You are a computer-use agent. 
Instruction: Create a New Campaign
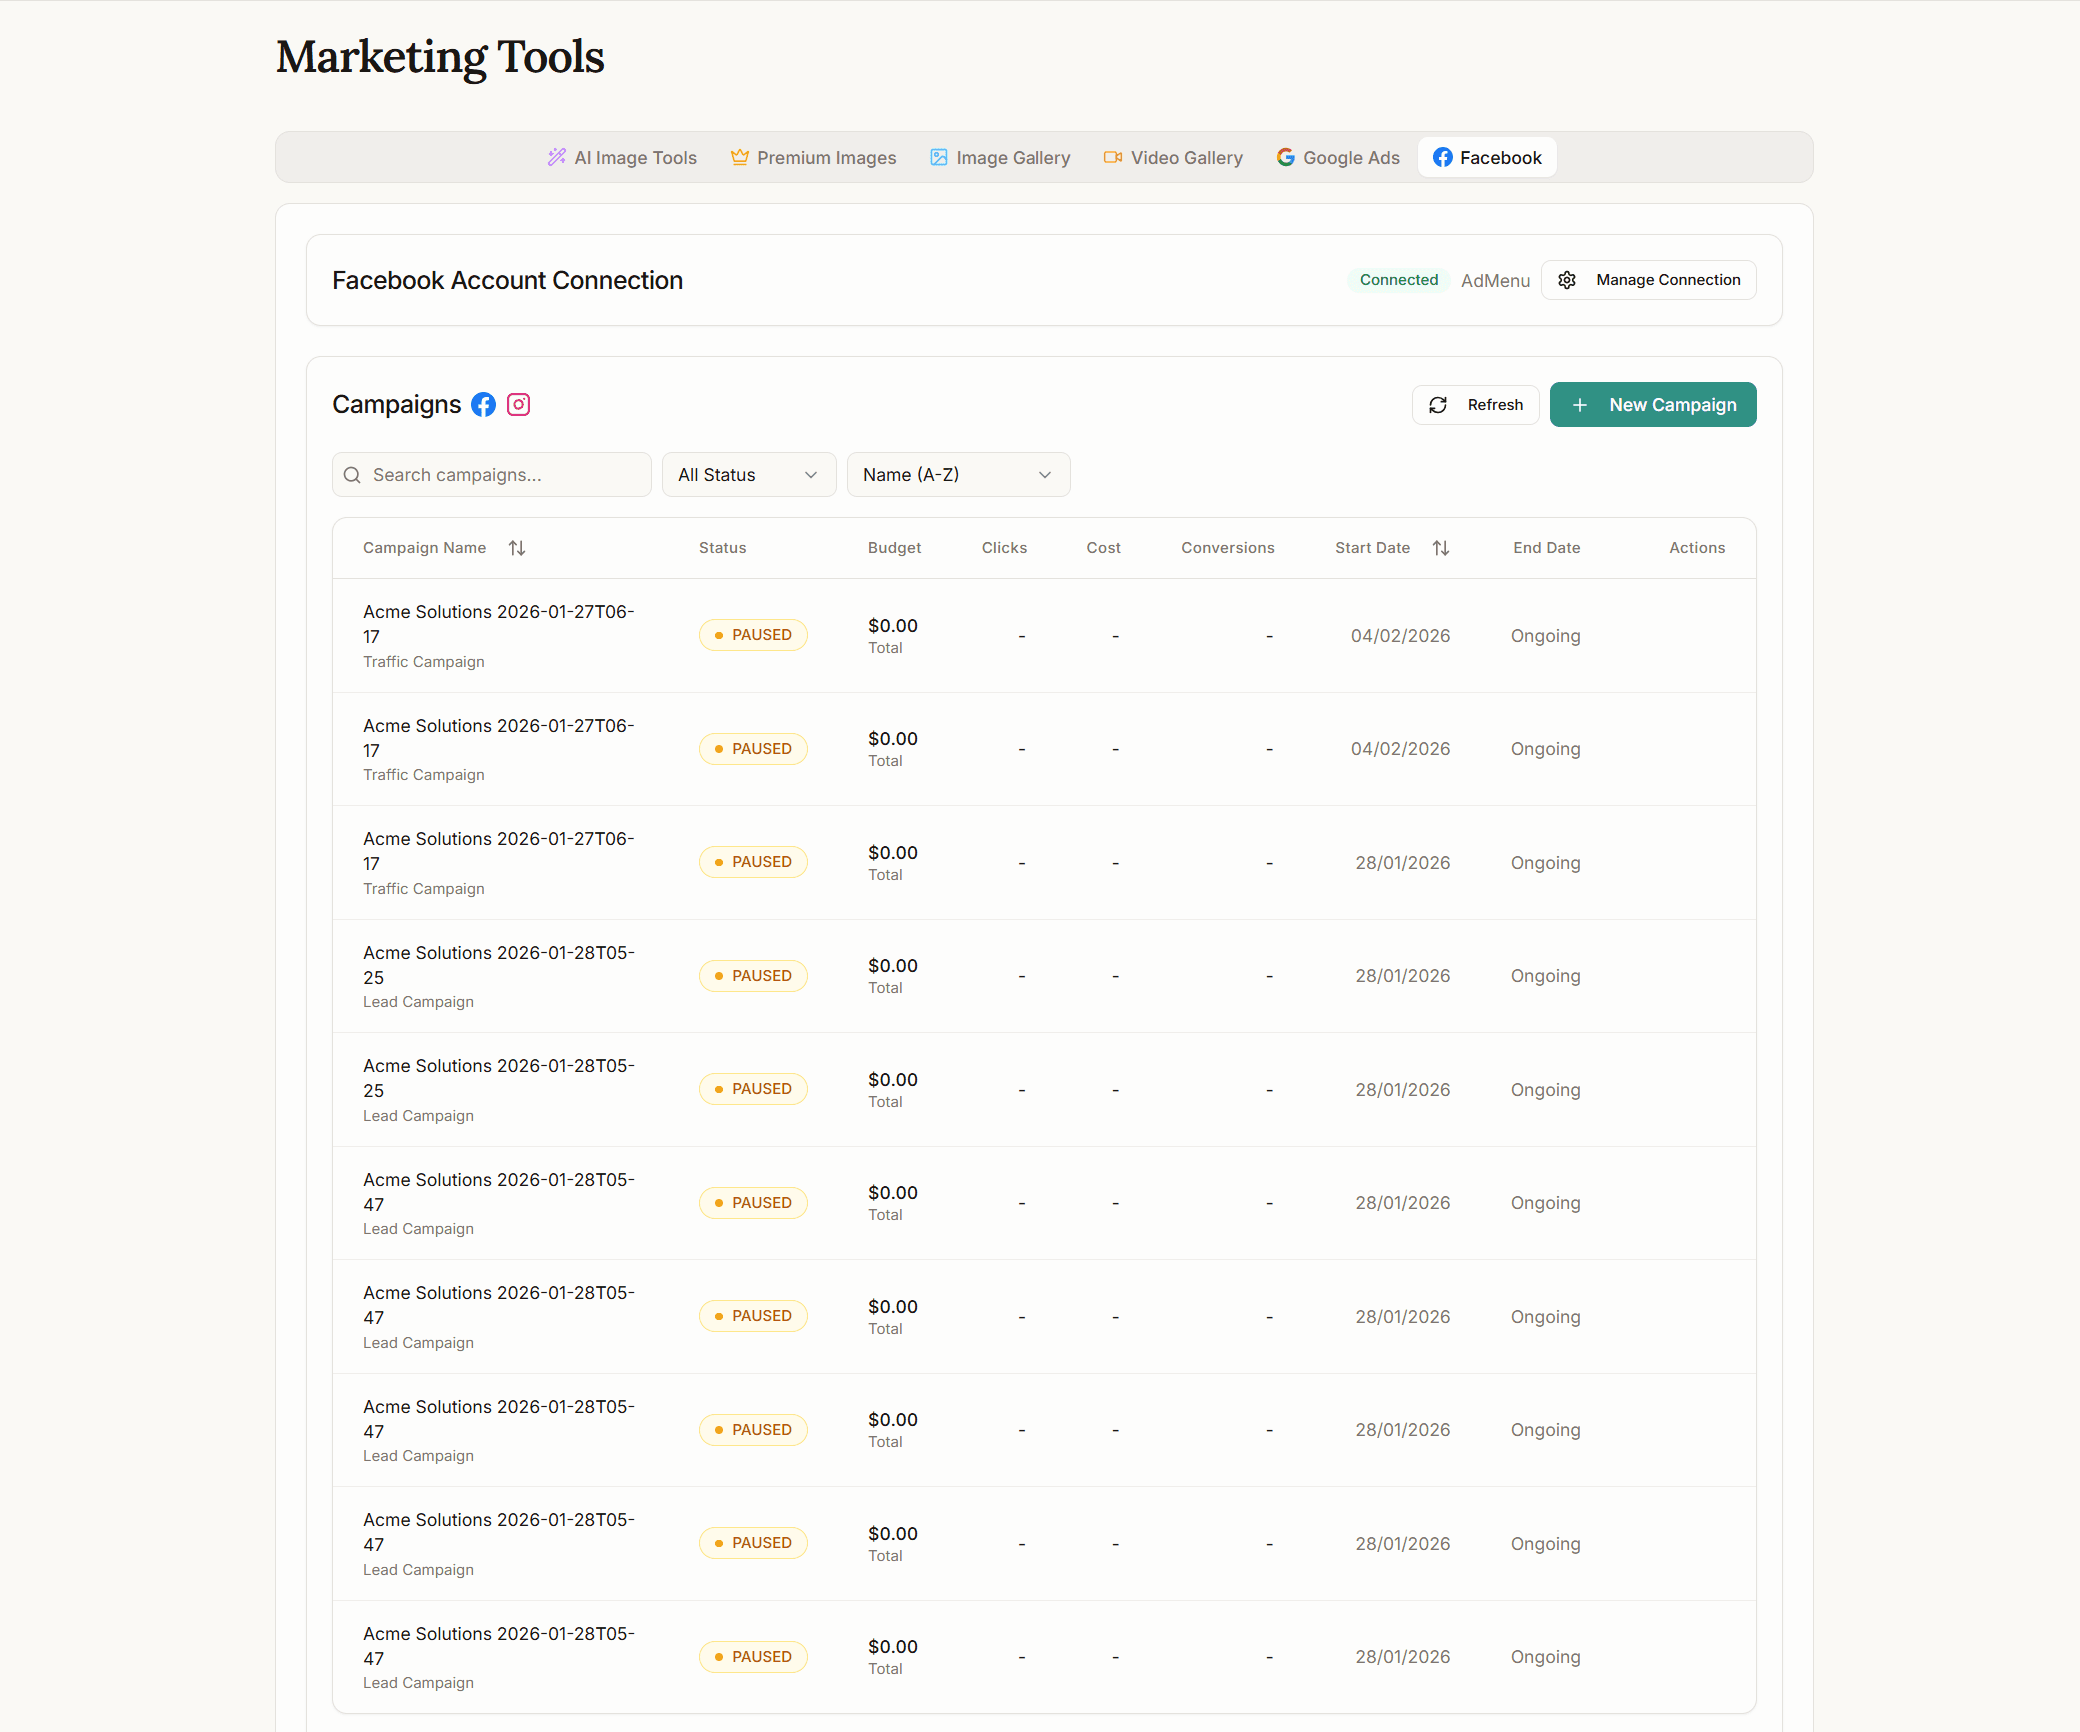(x=1653, y=405)
